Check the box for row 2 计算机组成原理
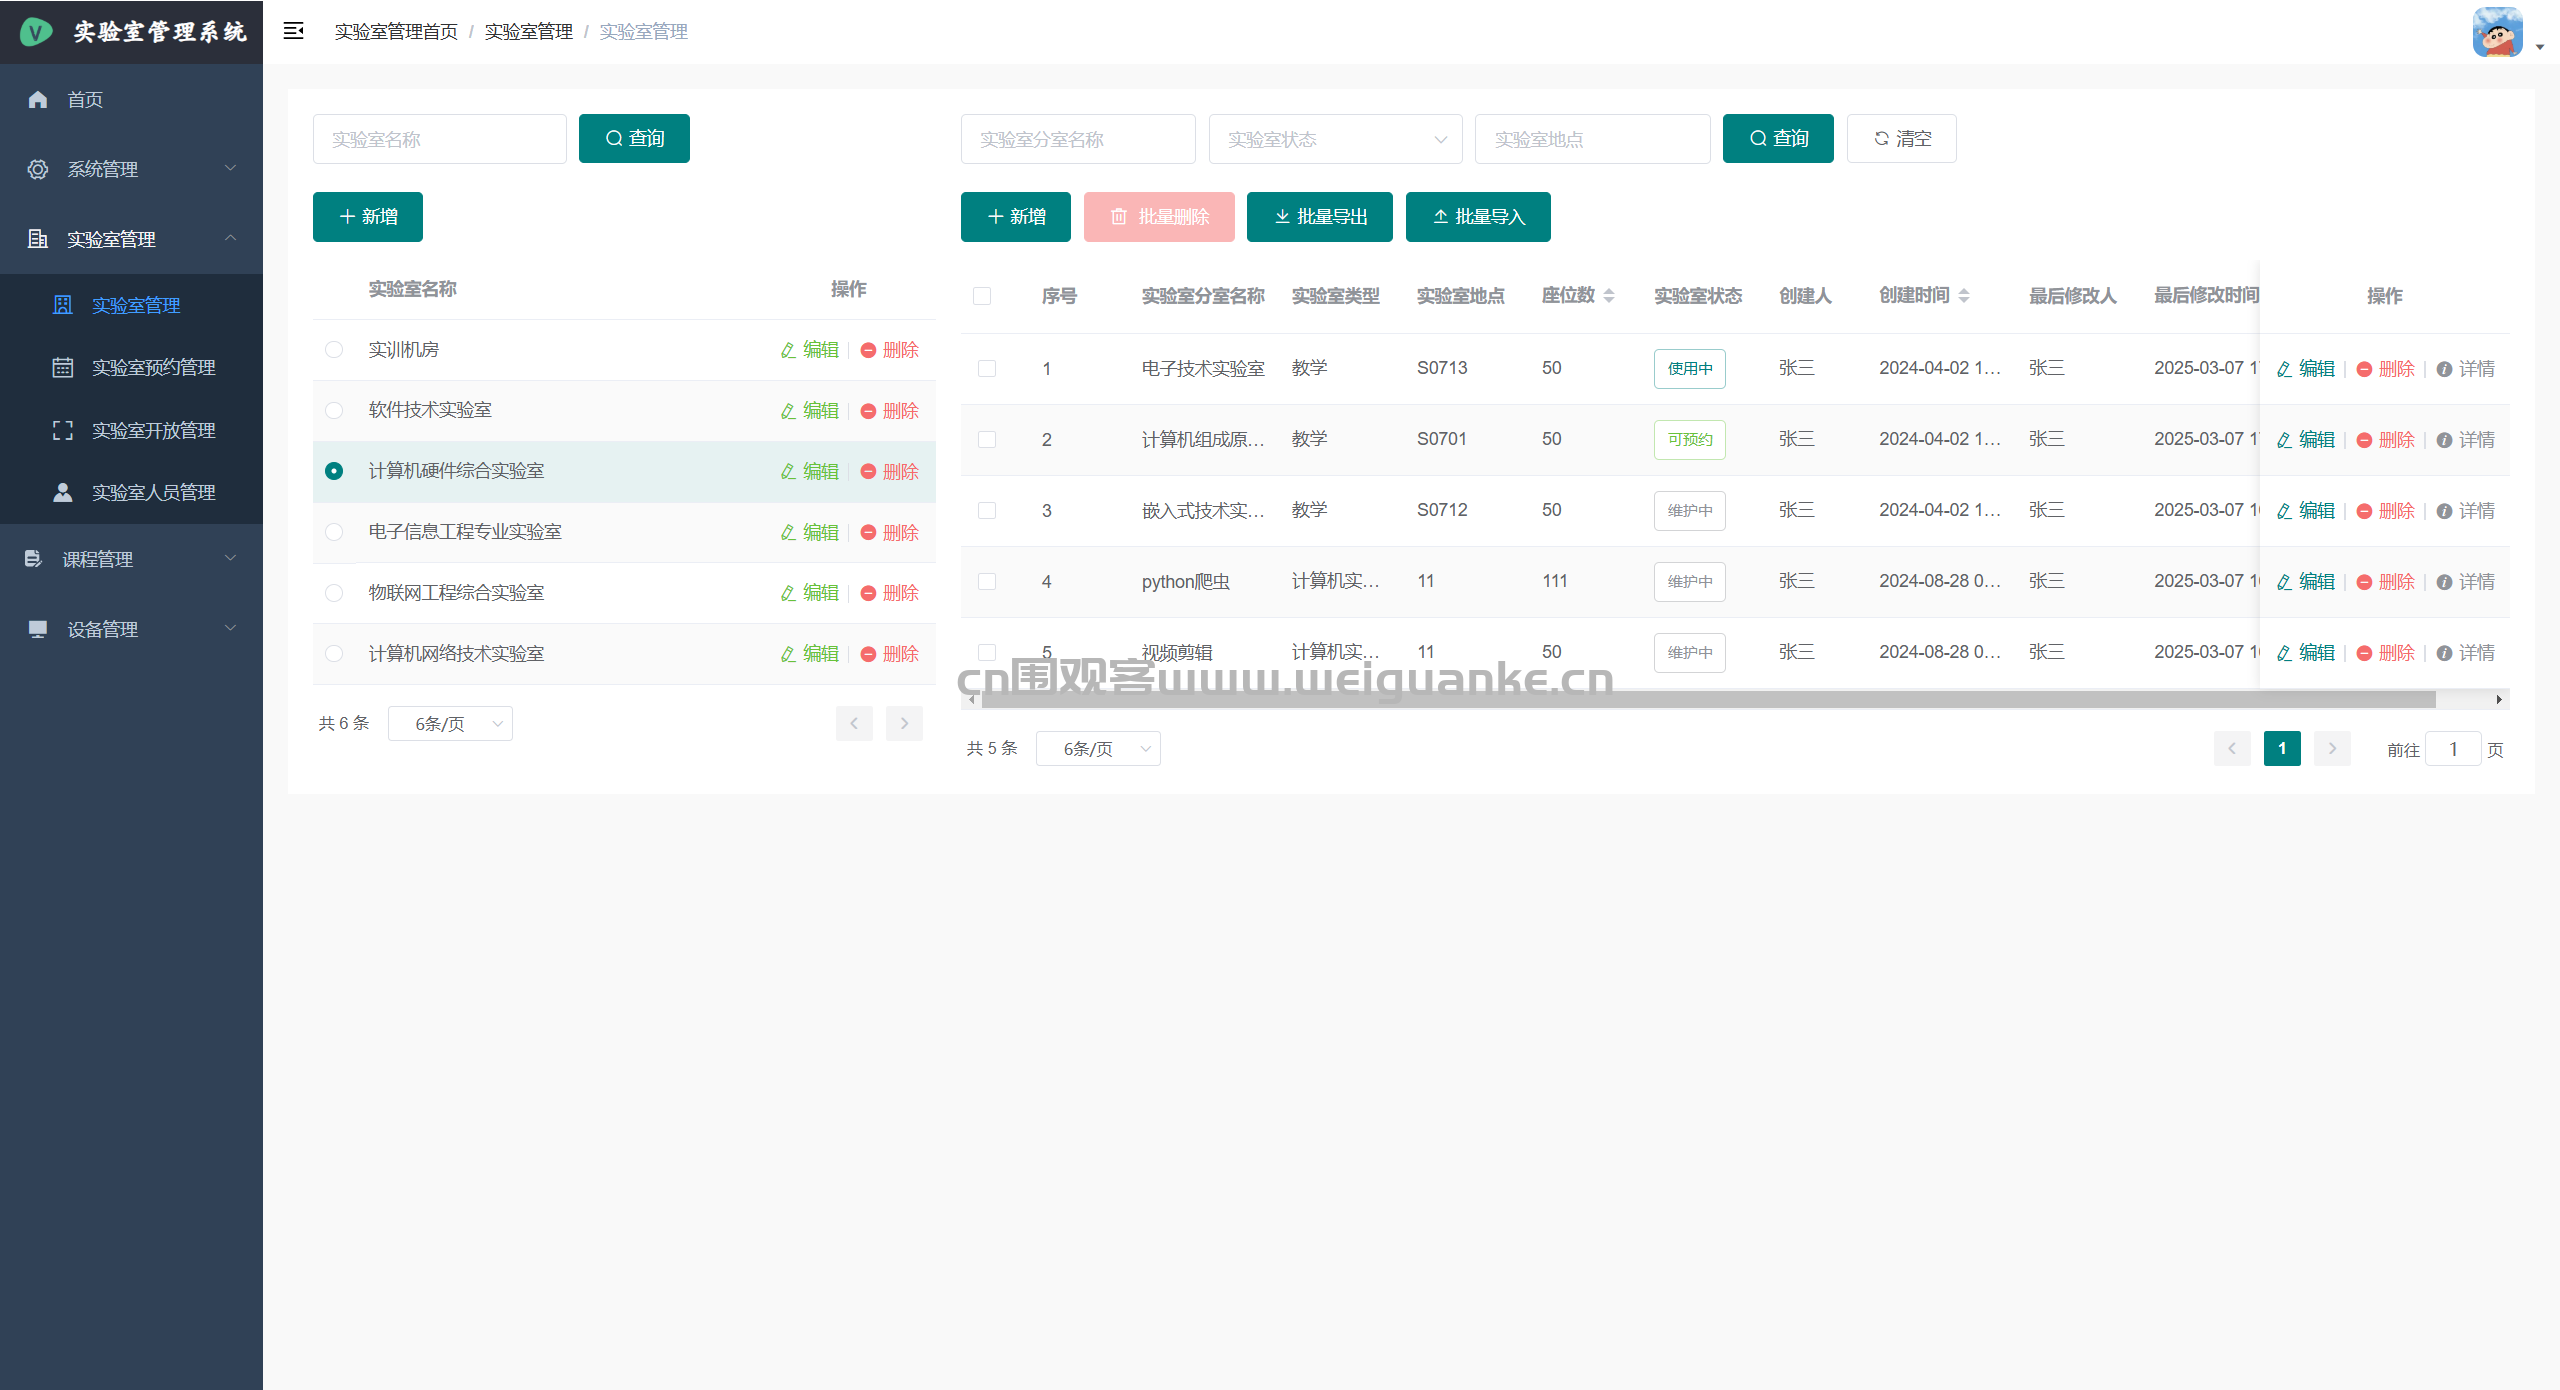The height and width of the screenshot is (1390, 2560). click(x=987, y=440)
